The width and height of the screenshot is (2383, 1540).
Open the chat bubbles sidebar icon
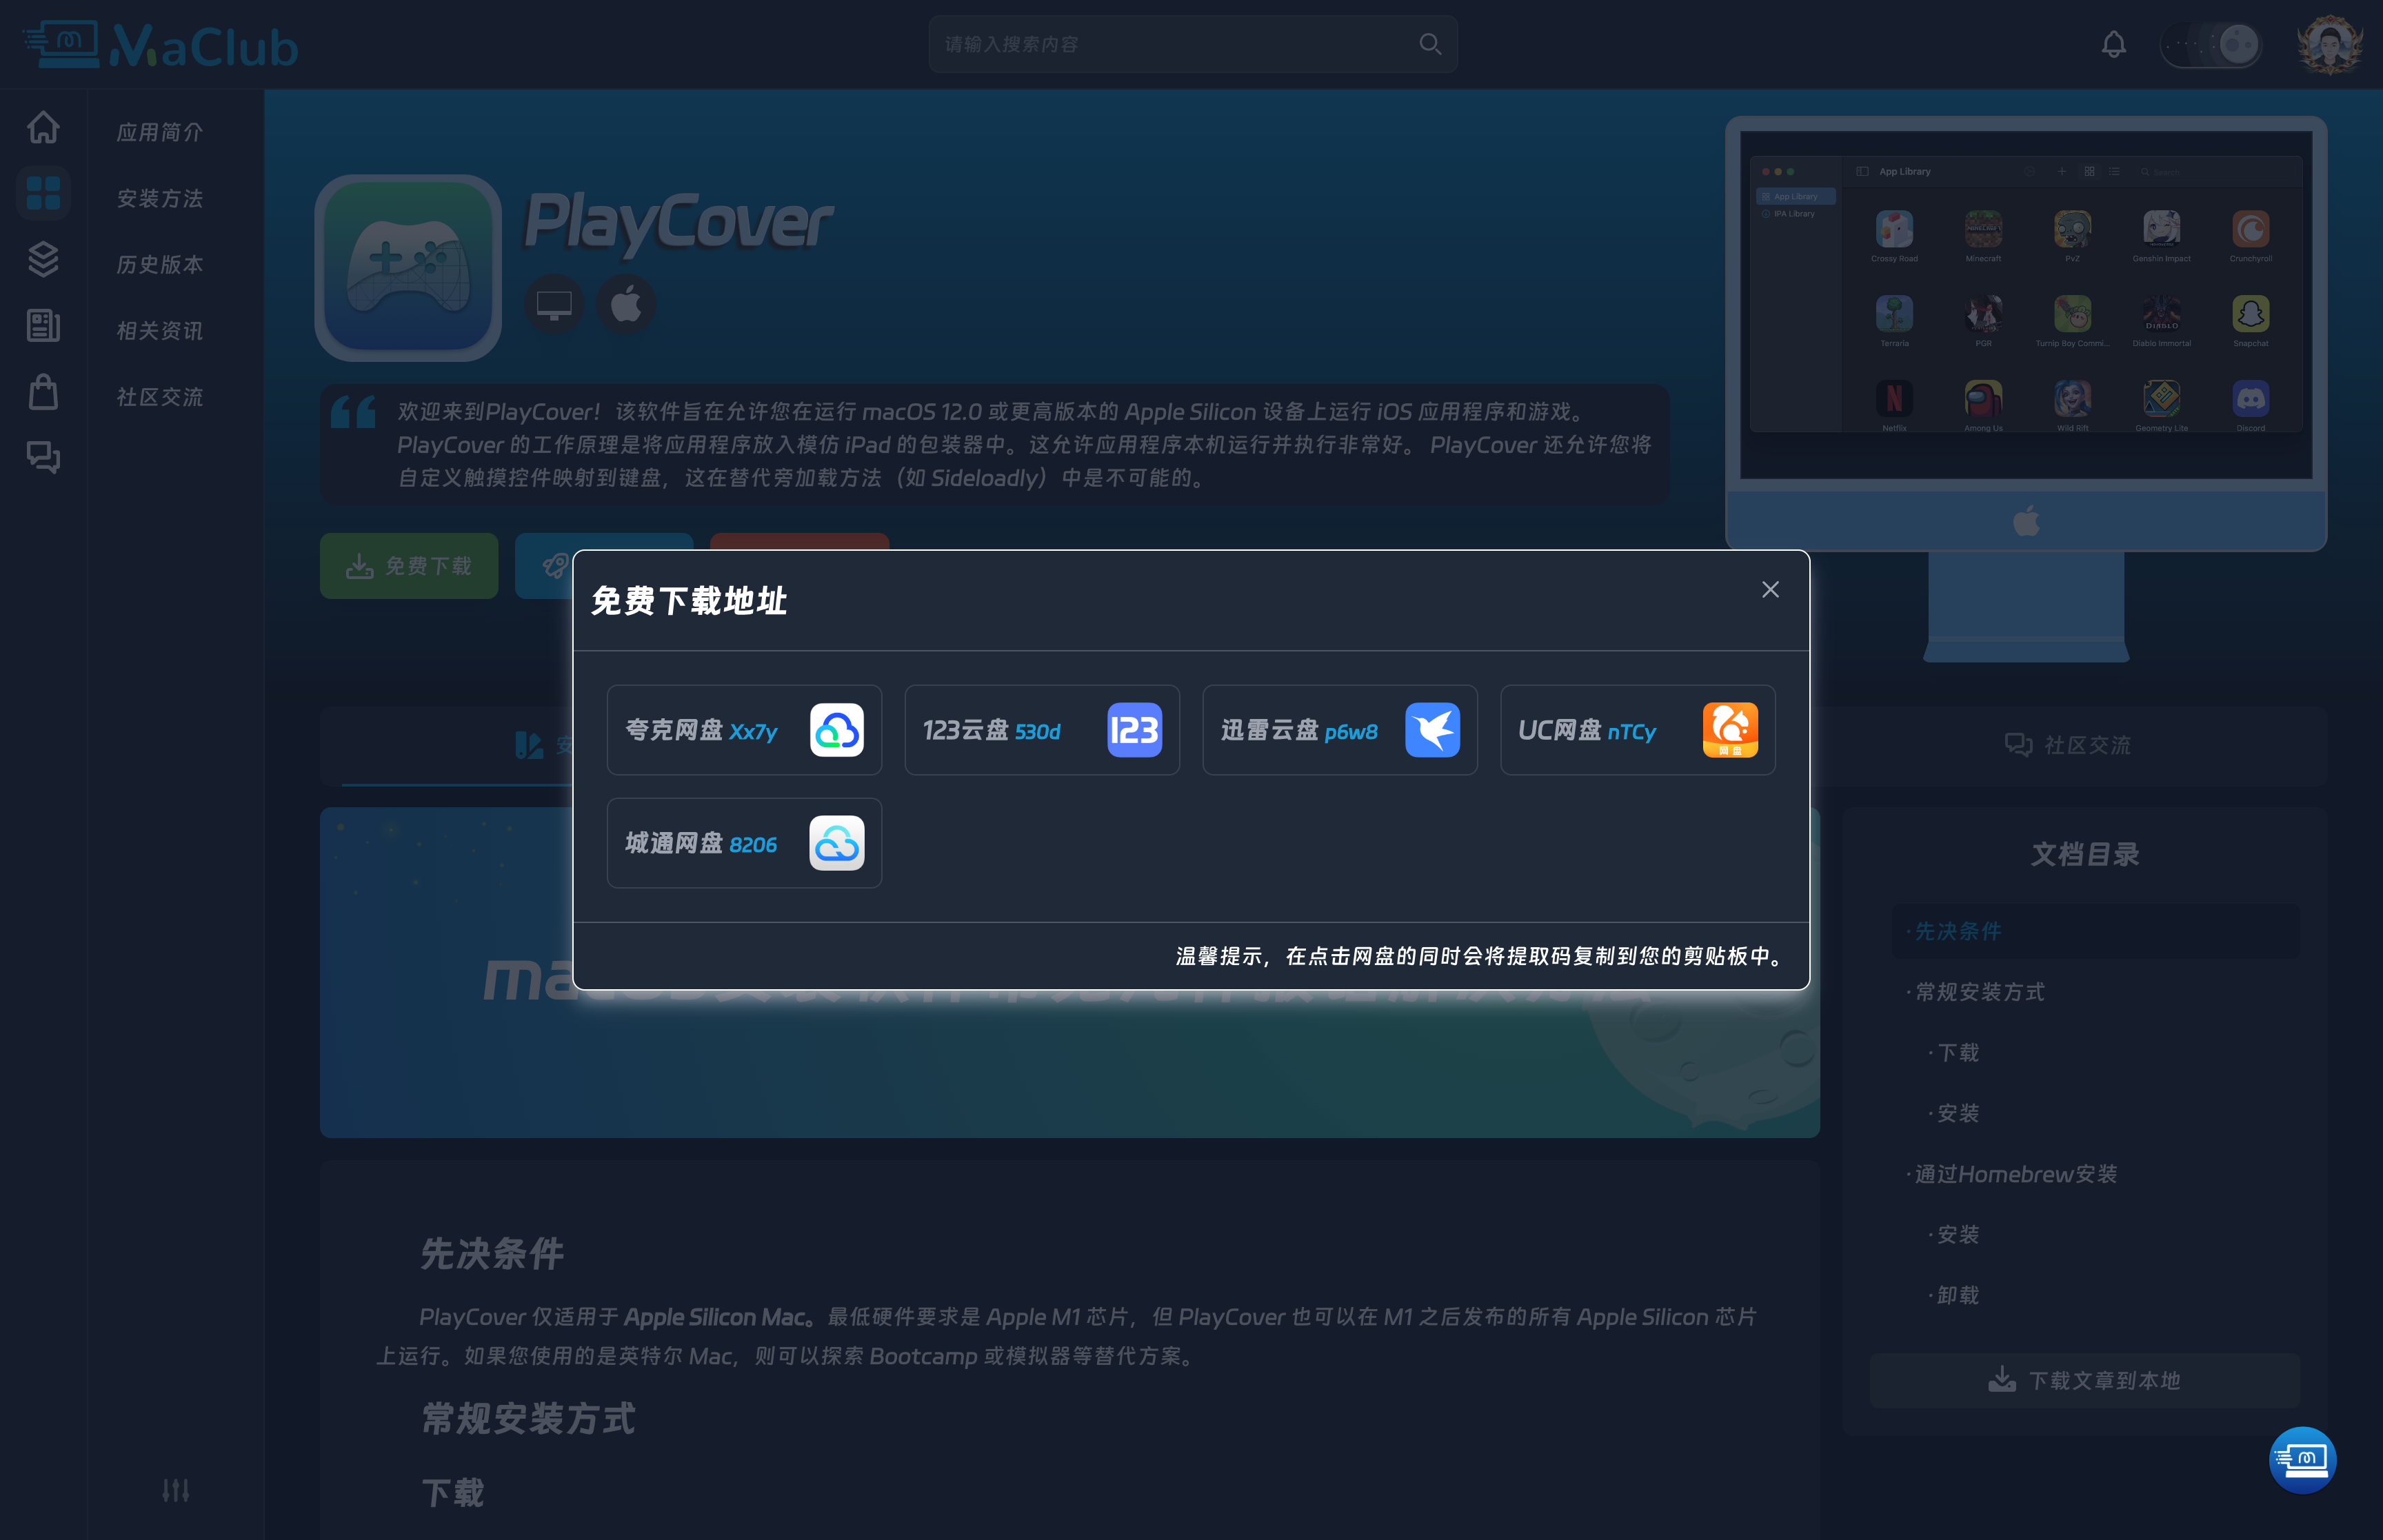click(x=43, y=457)
